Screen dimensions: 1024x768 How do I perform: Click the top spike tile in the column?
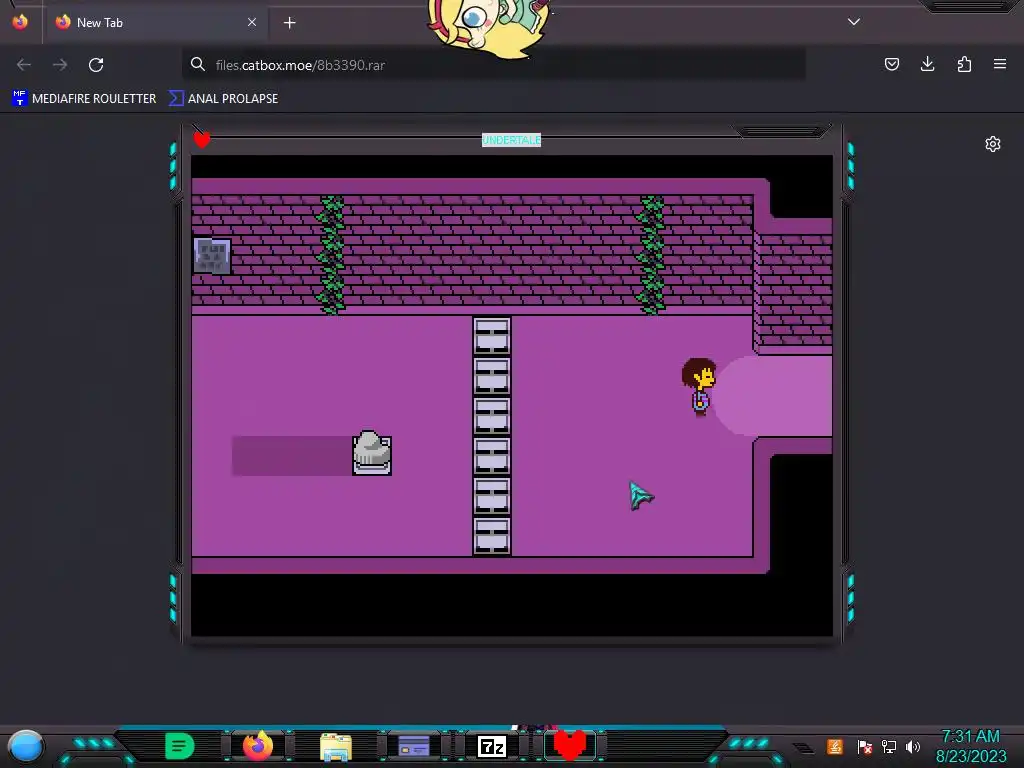point(492,336)
